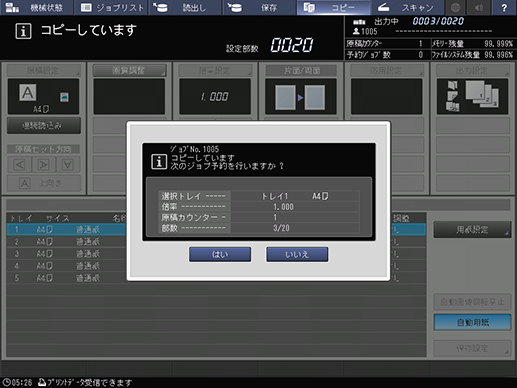Switch to the ジョブリスト tab
Image resolution: width=517 pixels, height=388 pixels.
pos(111,7)
